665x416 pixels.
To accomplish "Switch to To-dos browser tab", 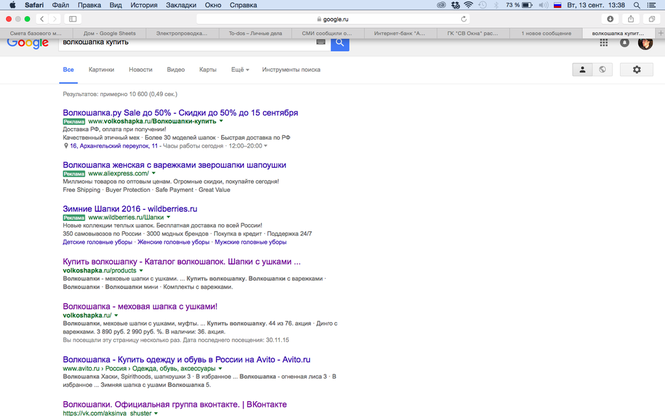I will (x=255, y=33).
